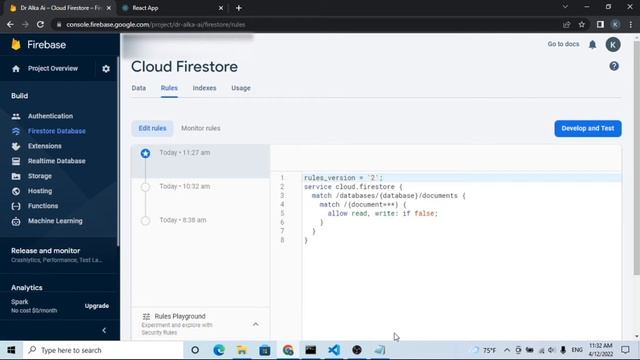Open project settings gear icon
Screen dimensions: 640x360
106,69
